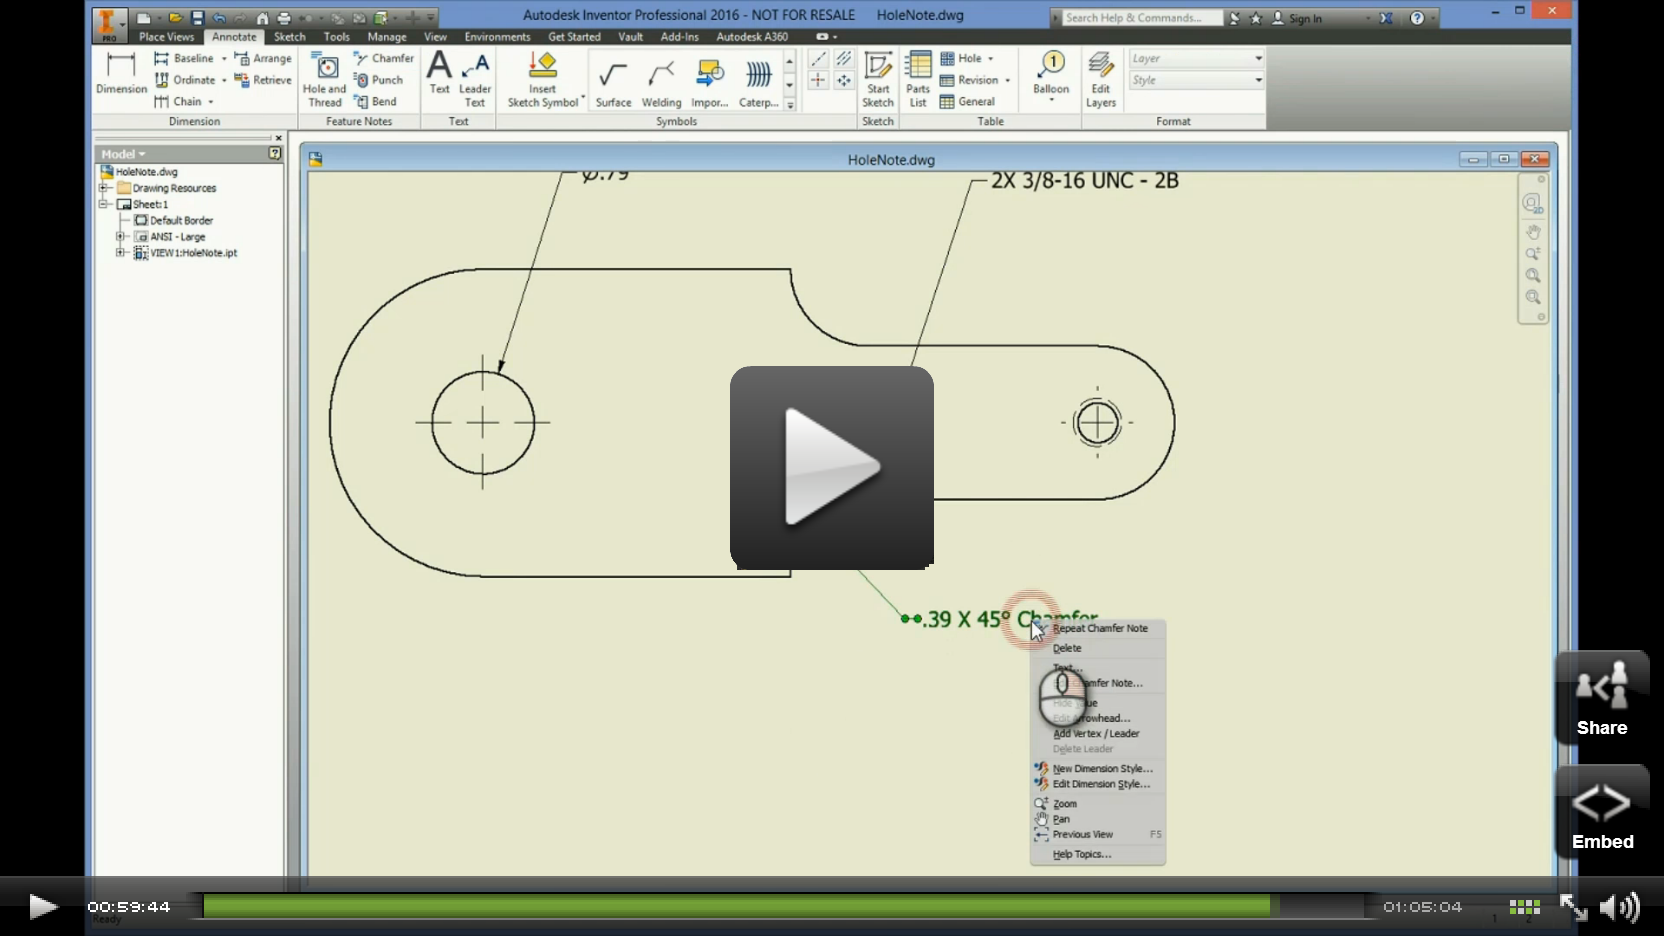Click the Hole and Thread tool
The width and height of the screenshot is (1664, 936).
click(x=325, y=78)
